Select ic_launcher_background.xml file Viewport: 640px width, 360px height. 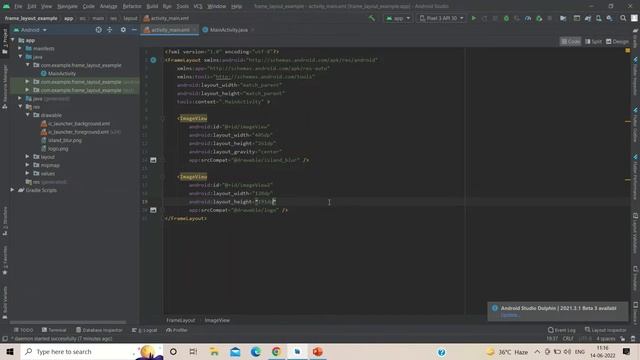pyautogui.click(x=79, y=124)
